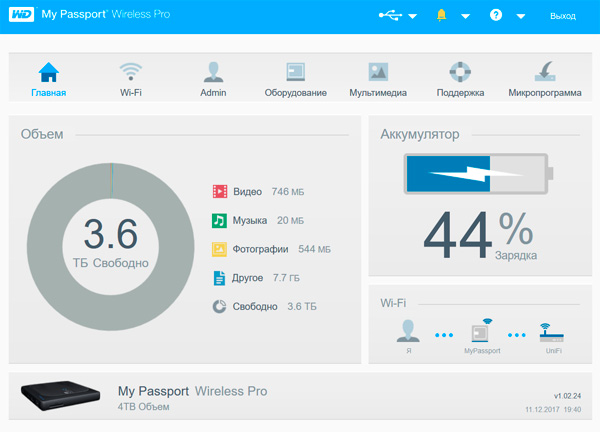Switch to the Admin tab
Screen dimensions: 600x432
pyautogui.click(x=213, y=79)
